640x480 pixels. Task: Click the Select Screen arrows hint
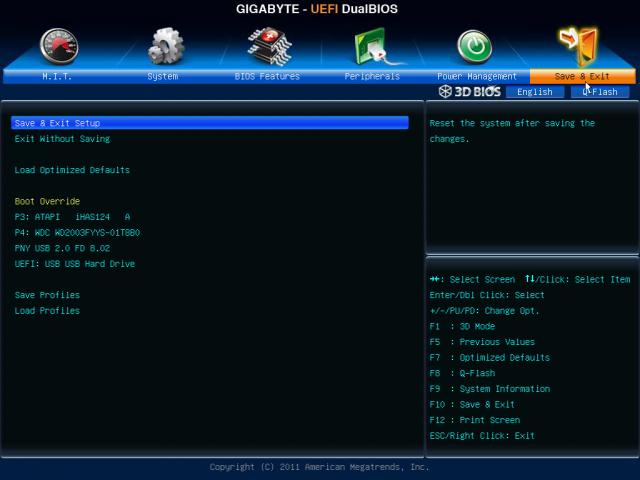472,279
